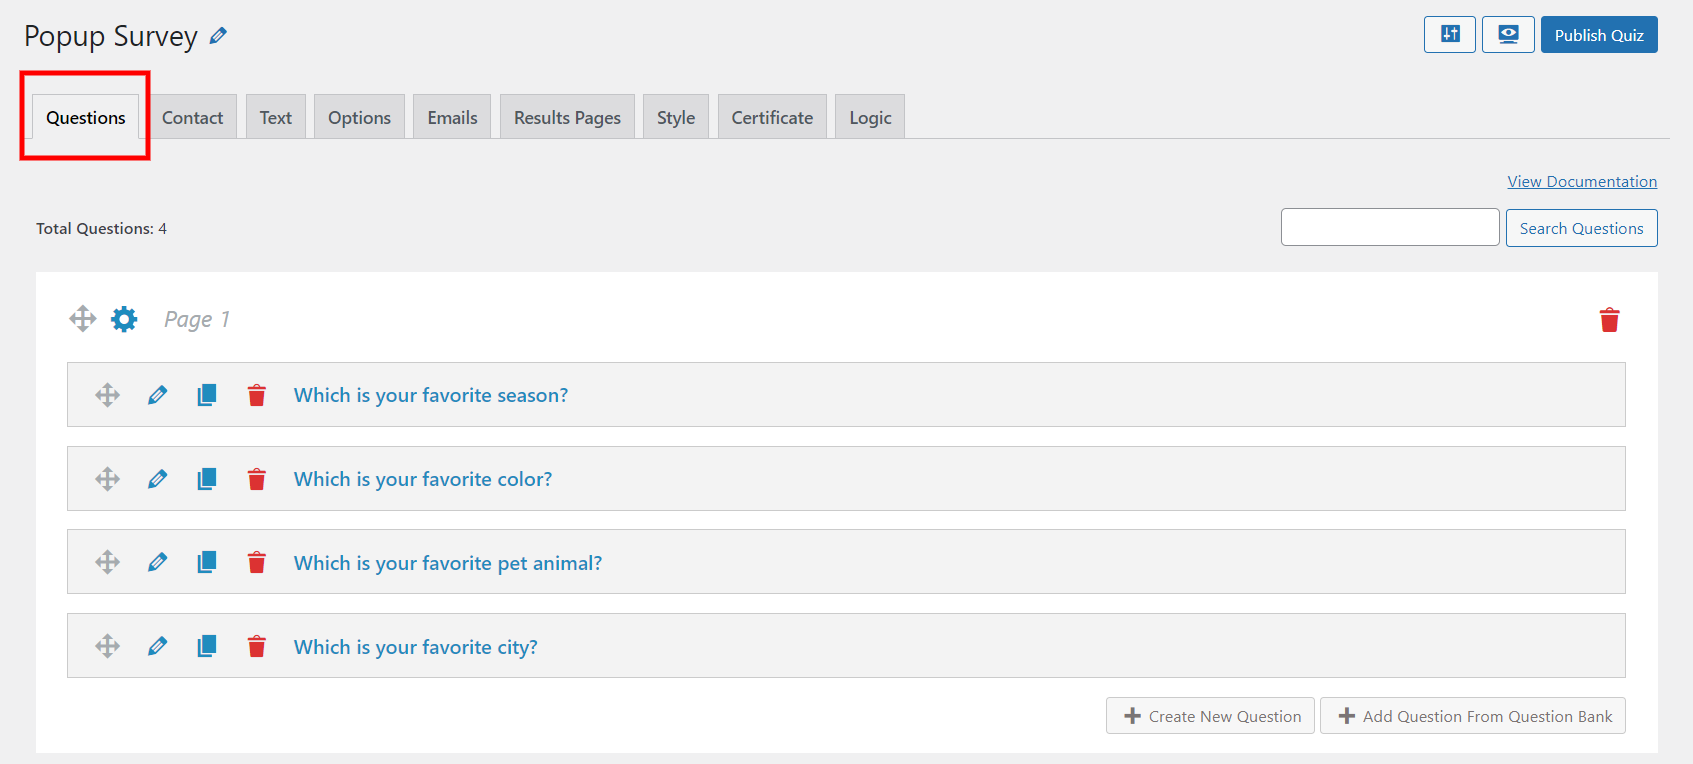Open 'Which is your favorite season?' question
Screen dimensions: 1693x764
click(431, 395)
